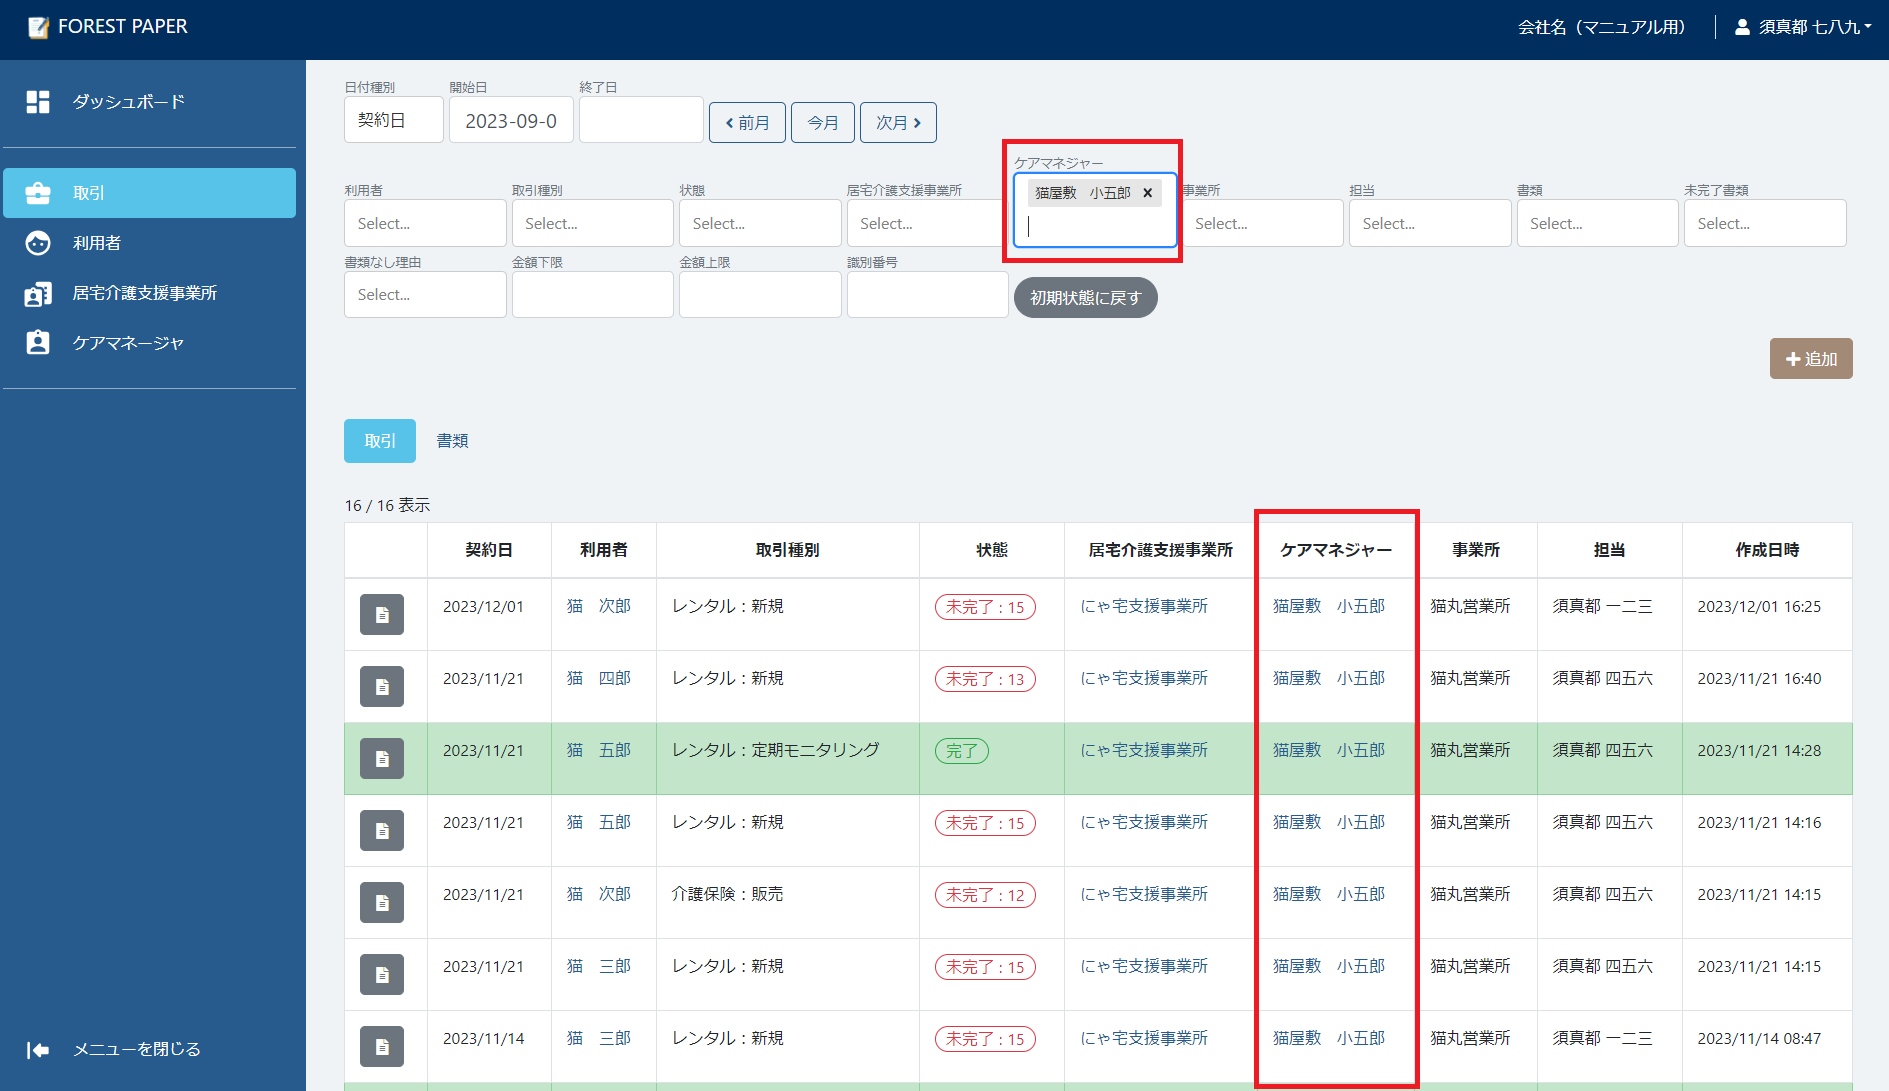Click the 初期状態に戻す reset button
1889x1091 pixels.
1085,298
